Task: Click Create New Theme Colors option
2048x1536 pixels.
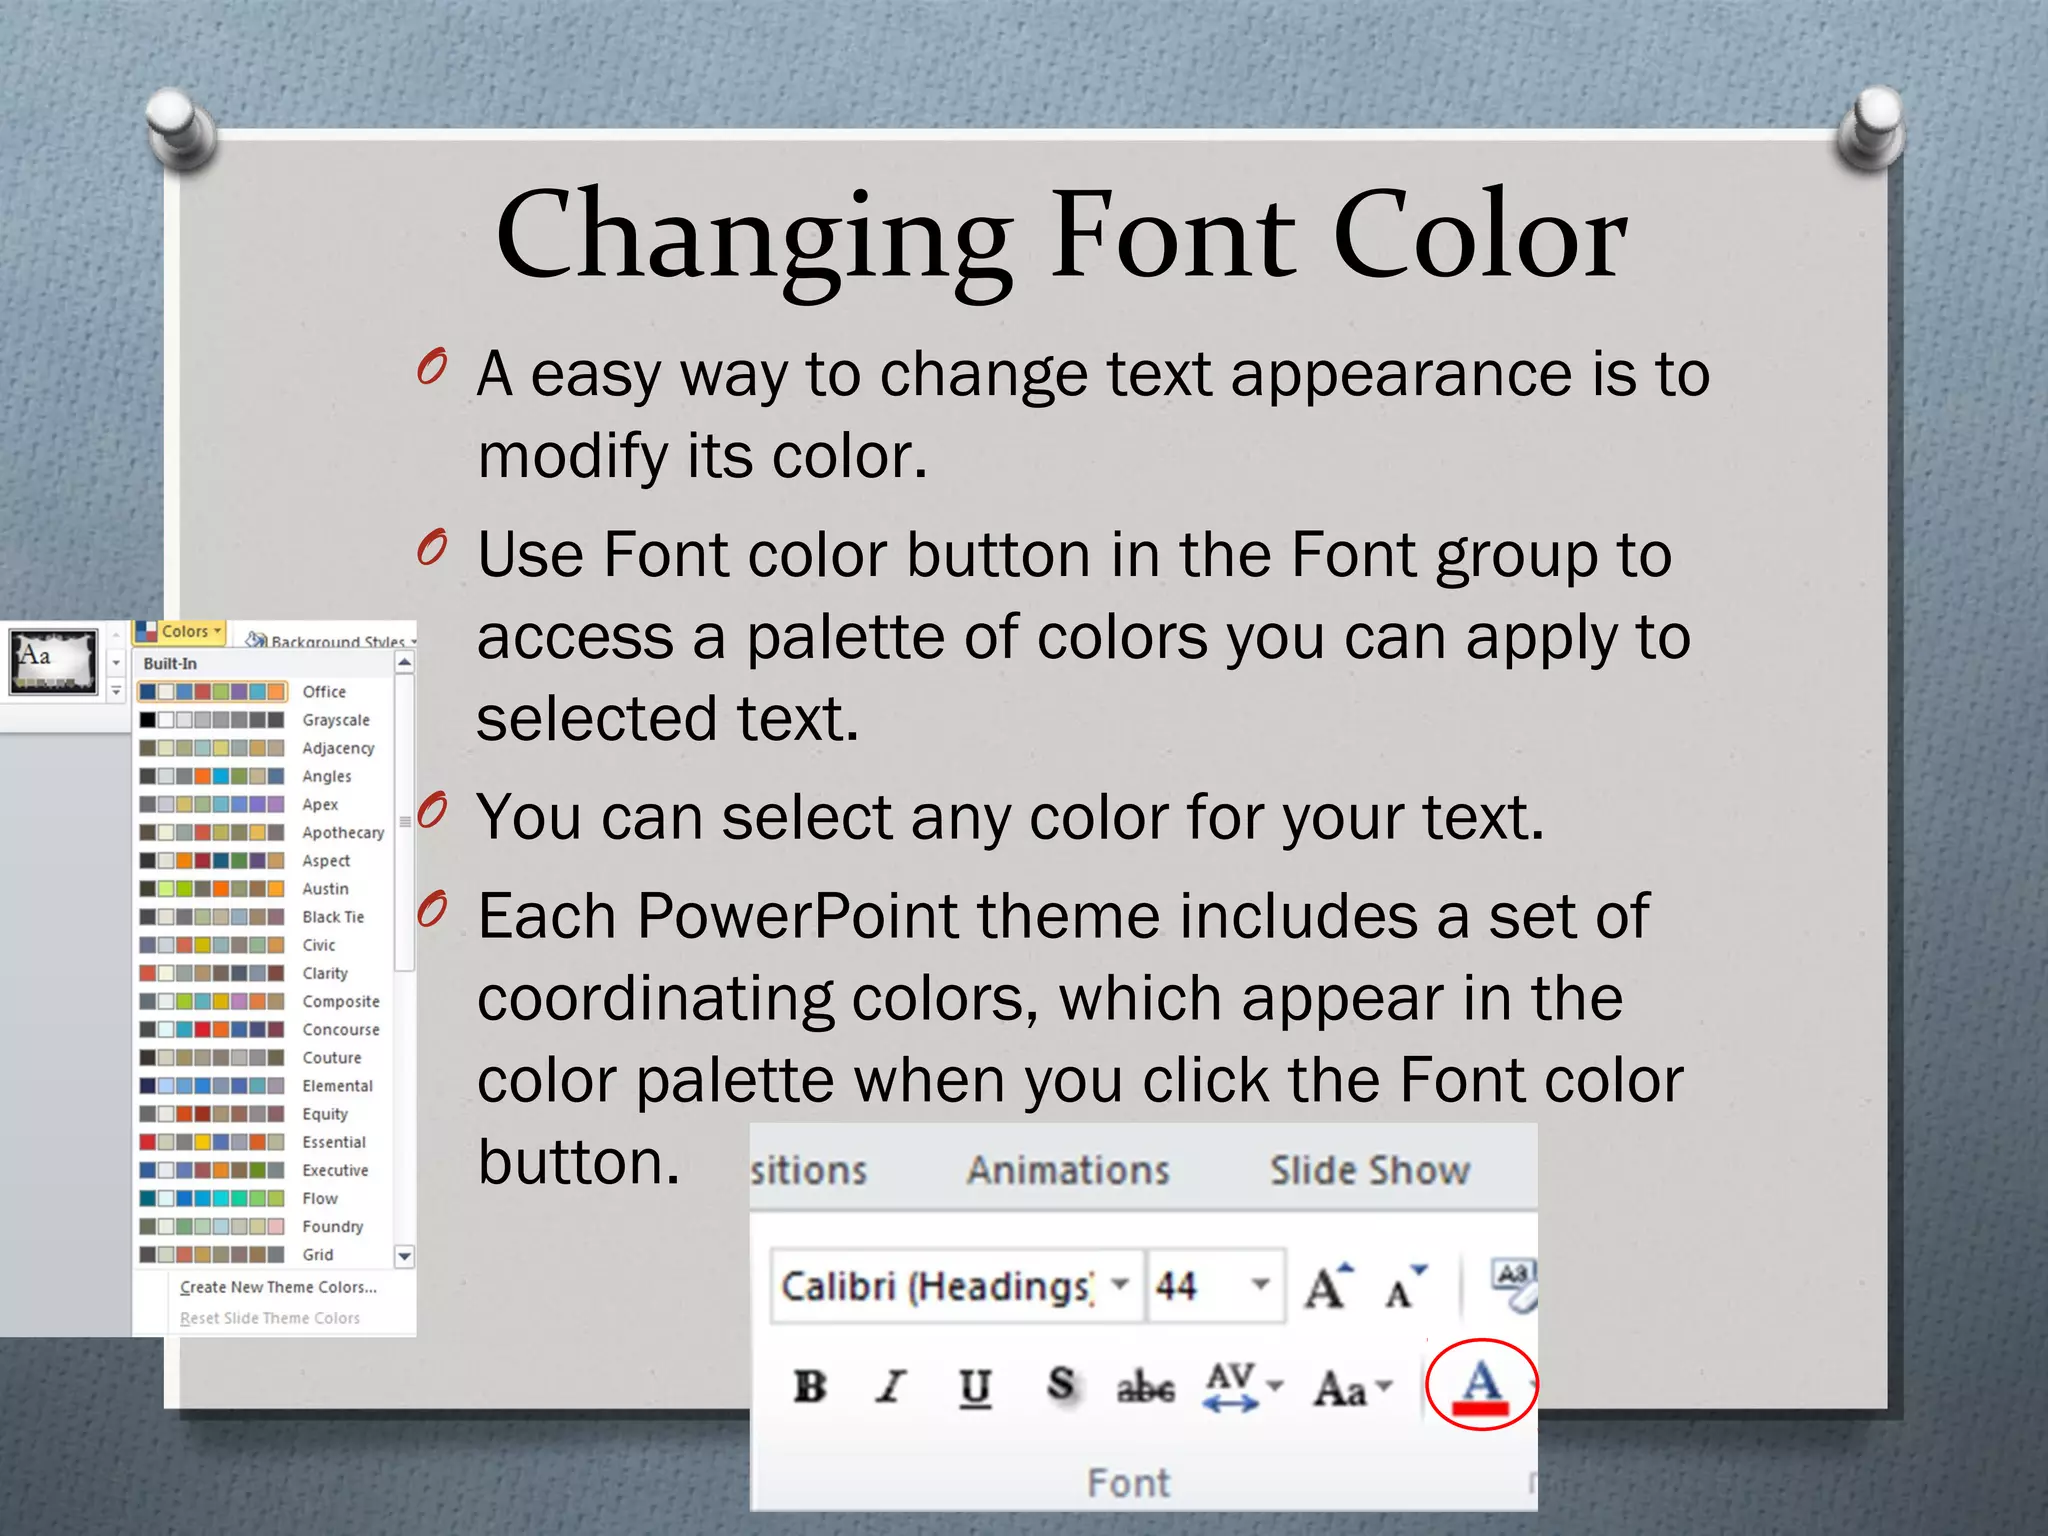Action: coord(278,1287)
